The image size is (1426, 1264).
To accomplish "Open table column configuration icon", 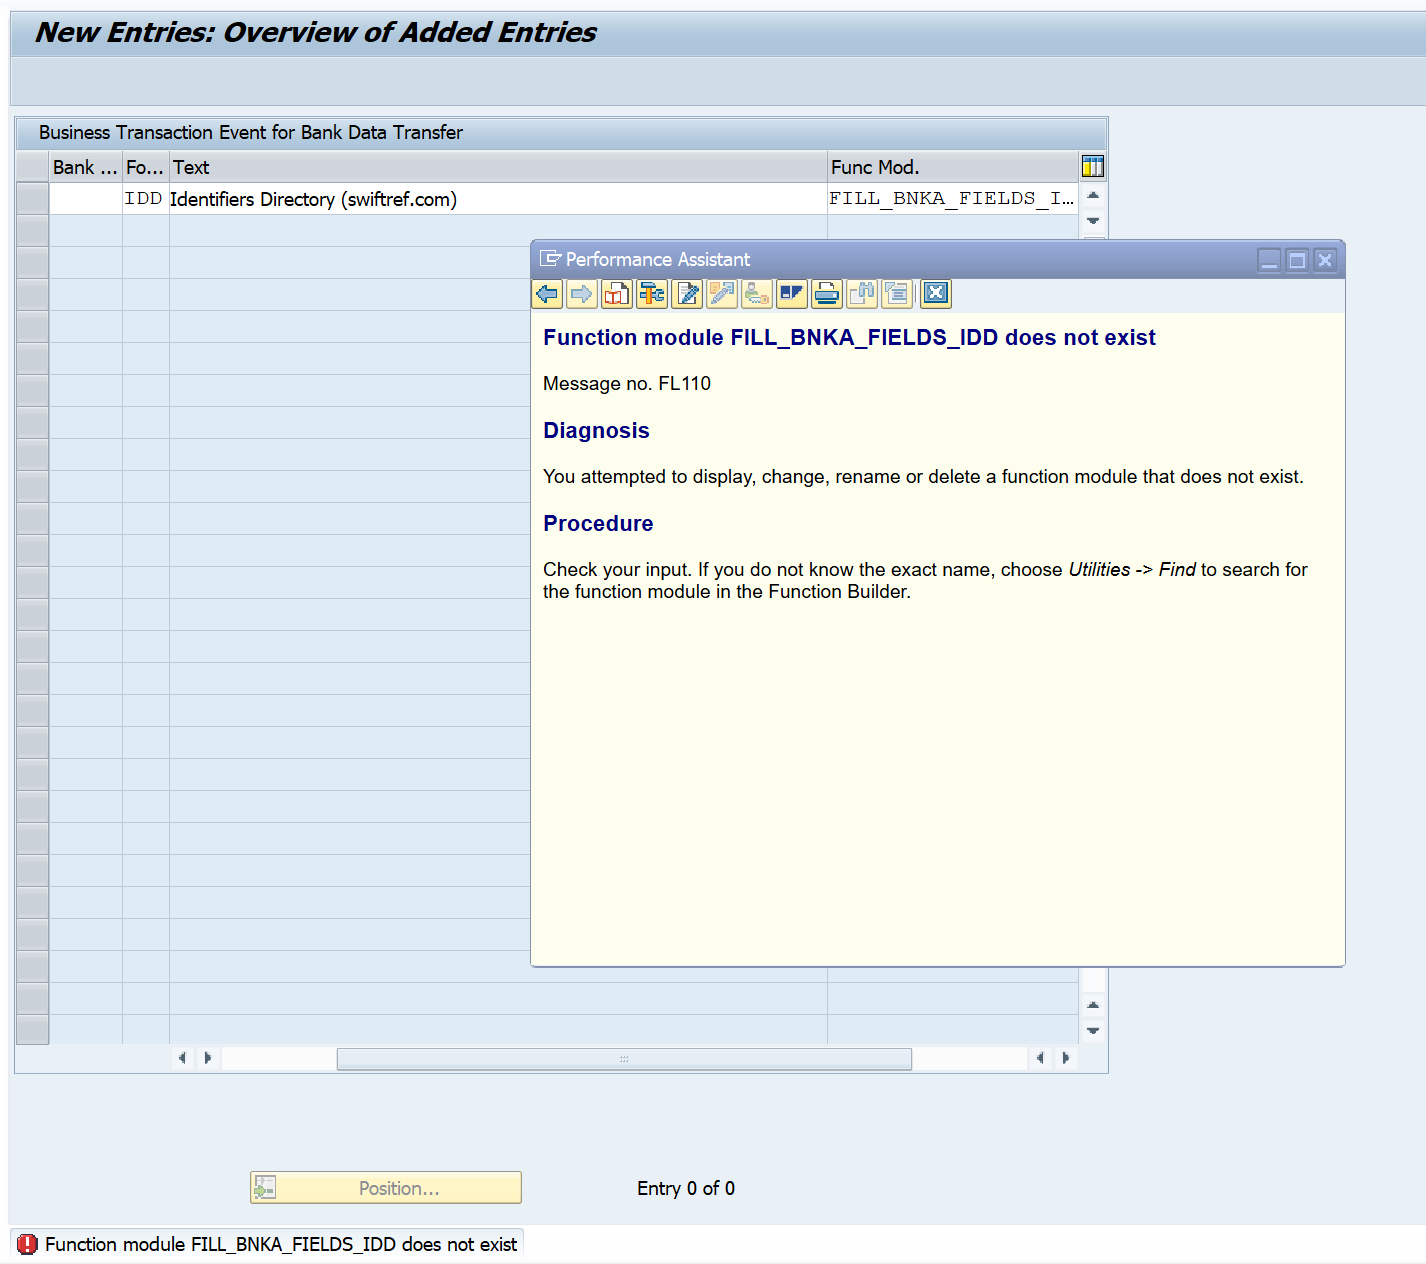I will tap(1093, 166).
